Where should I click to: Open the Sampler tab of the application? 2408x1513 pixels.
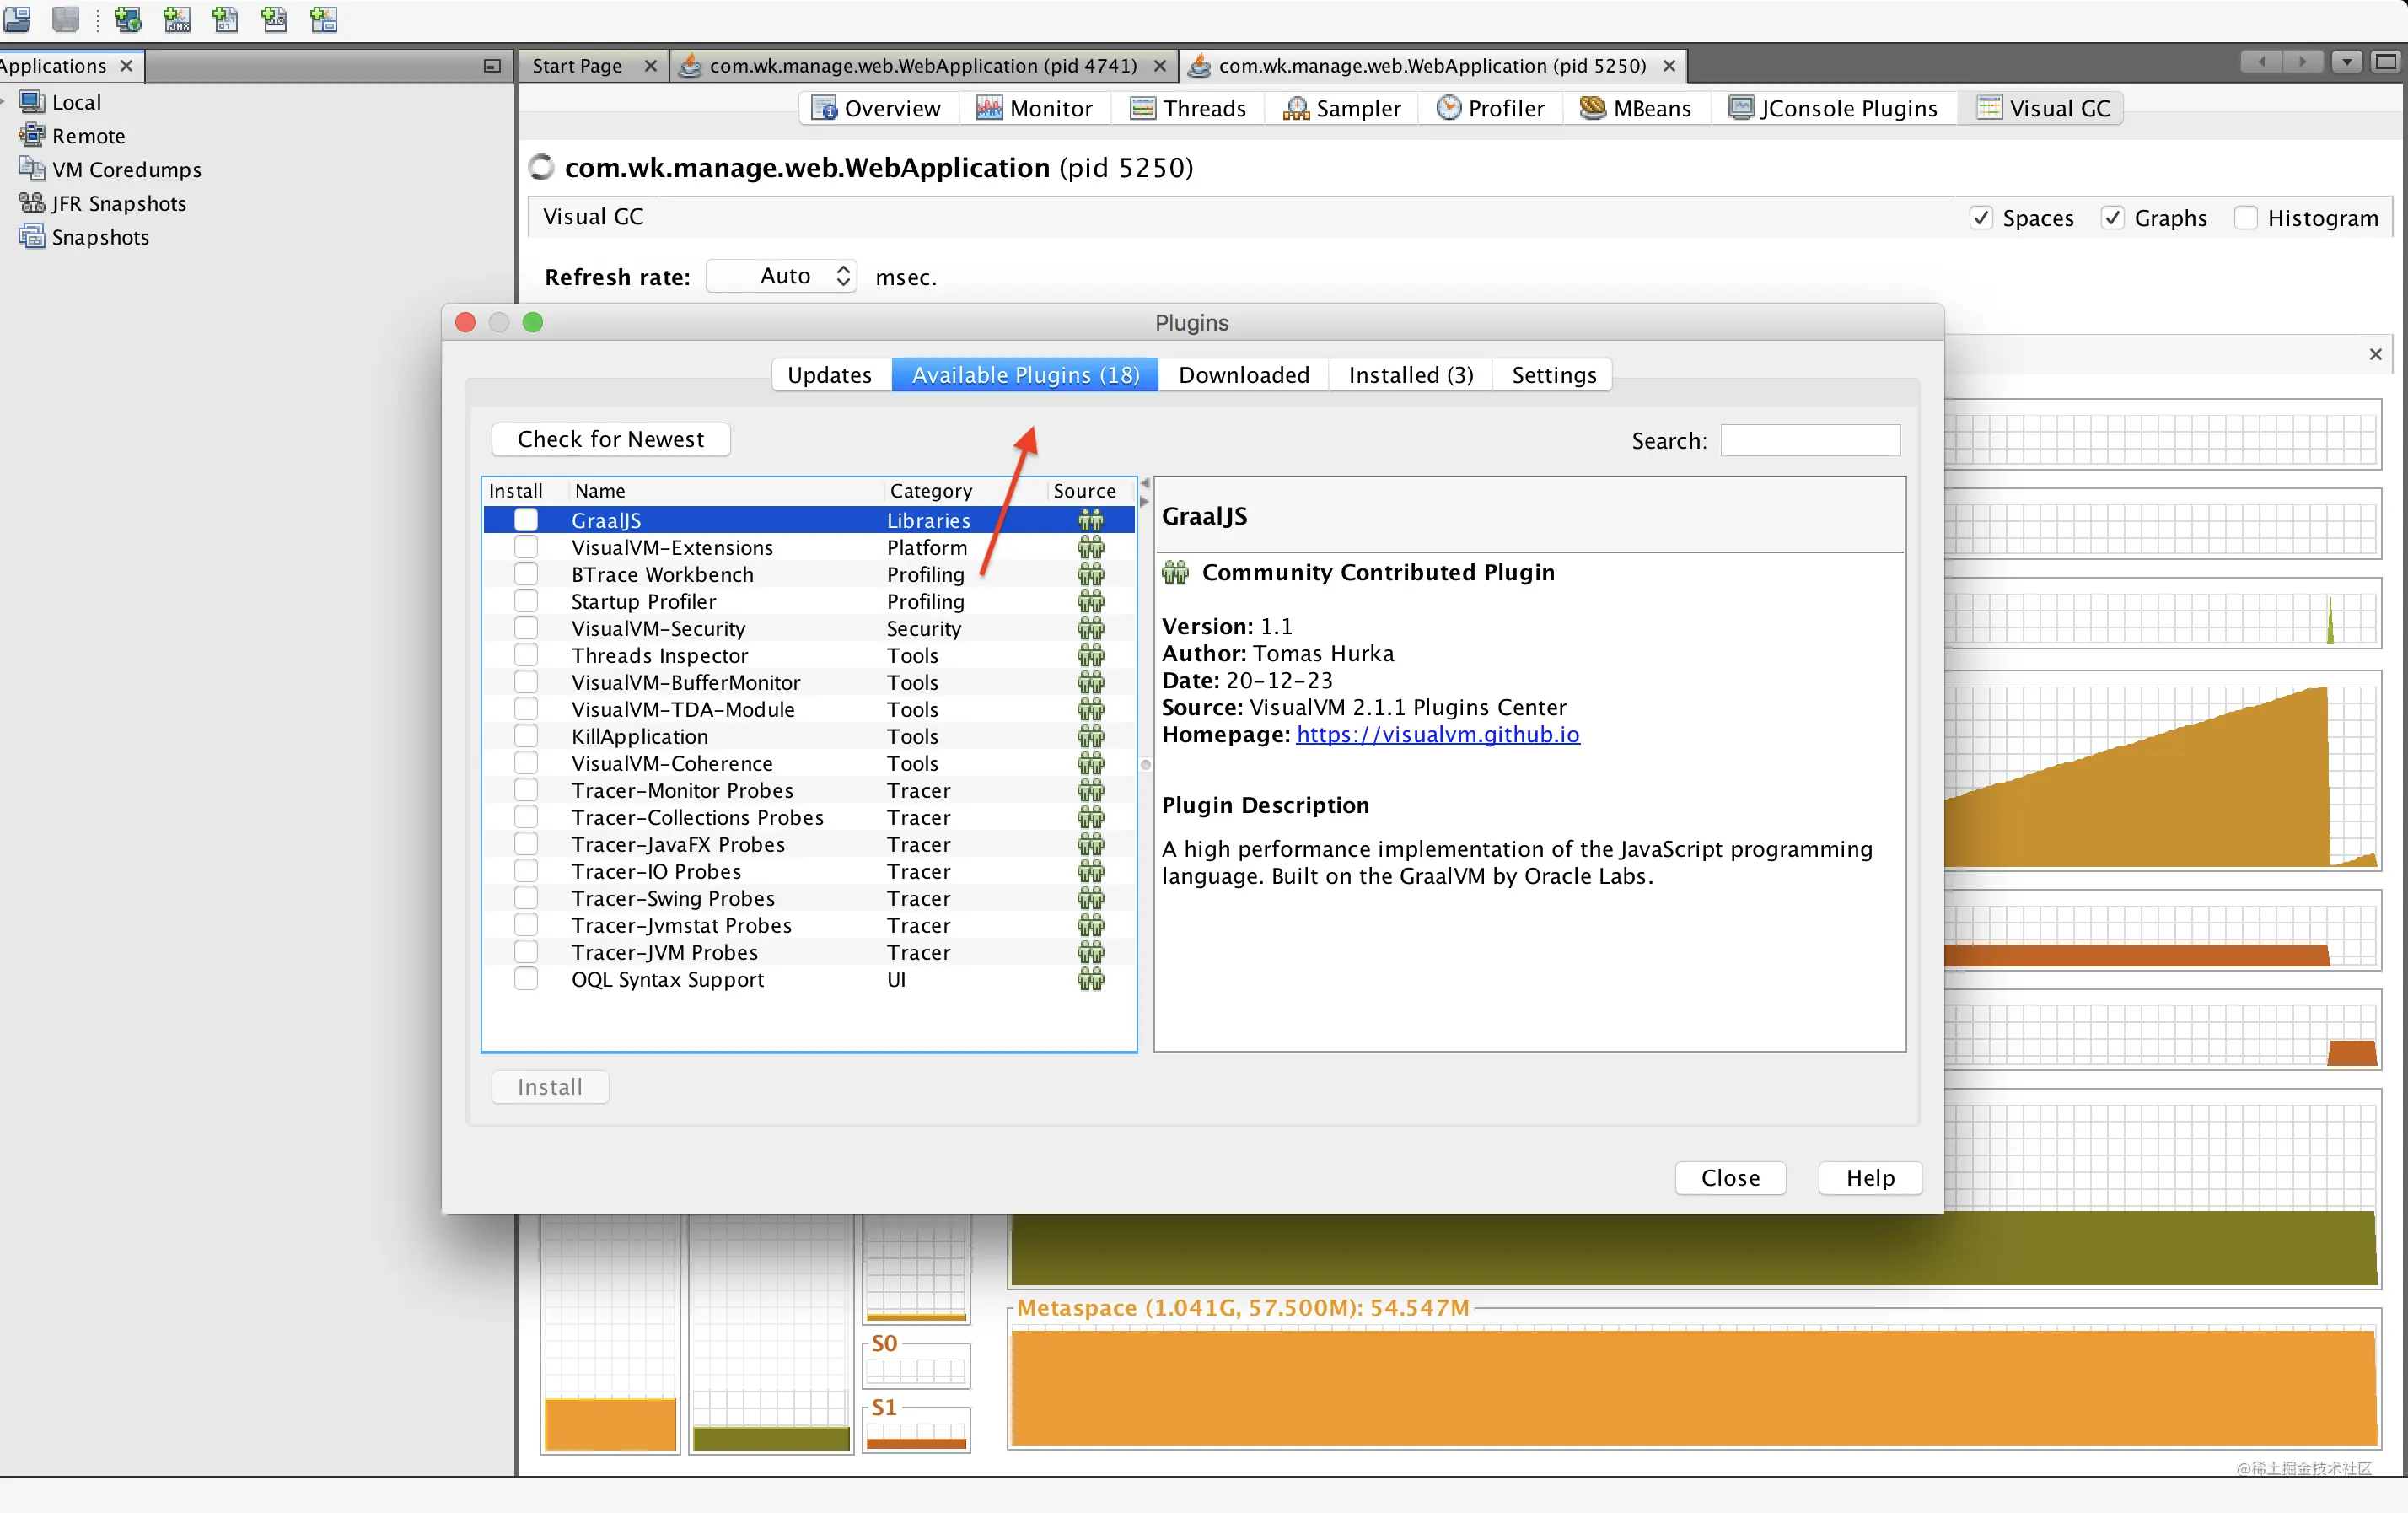point(1342,108)
